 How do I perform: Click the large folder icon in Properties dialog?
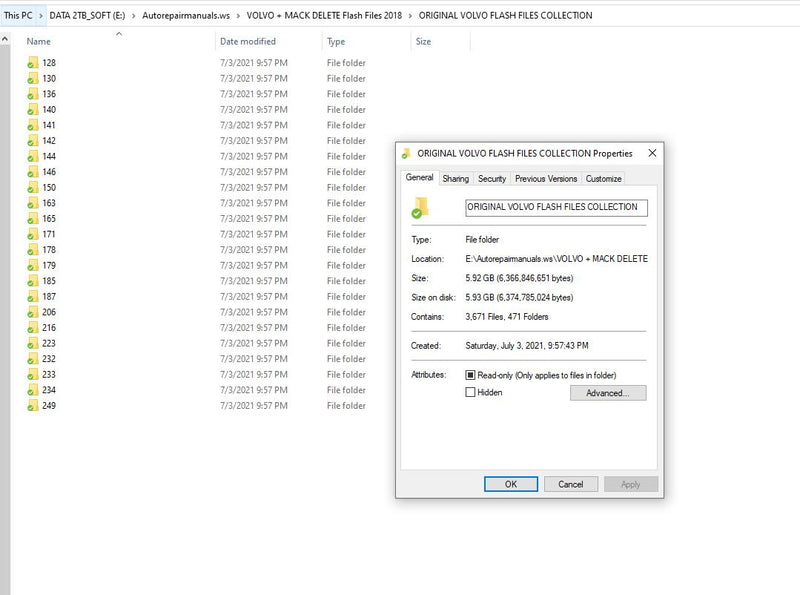click(419, 208)
